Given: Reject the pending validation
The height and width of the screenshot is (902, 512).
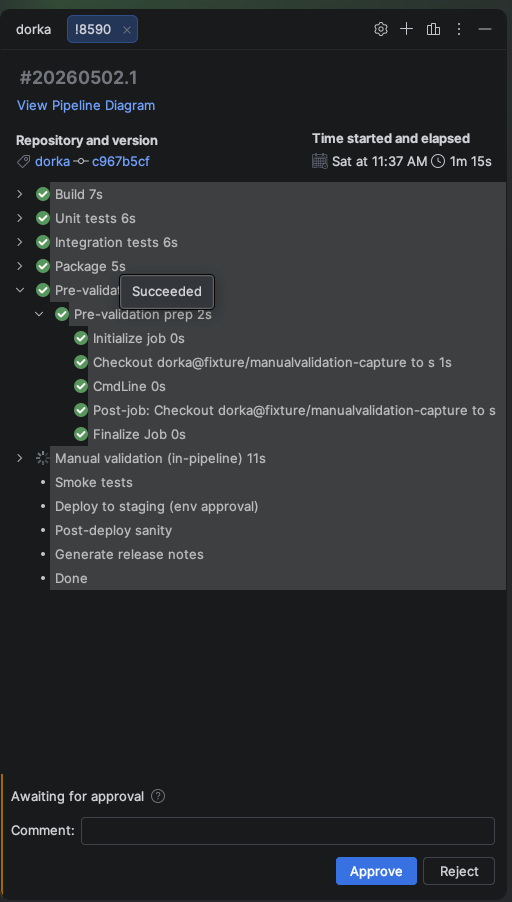Looking at the screenshot, I should click(x=459, y=871).
